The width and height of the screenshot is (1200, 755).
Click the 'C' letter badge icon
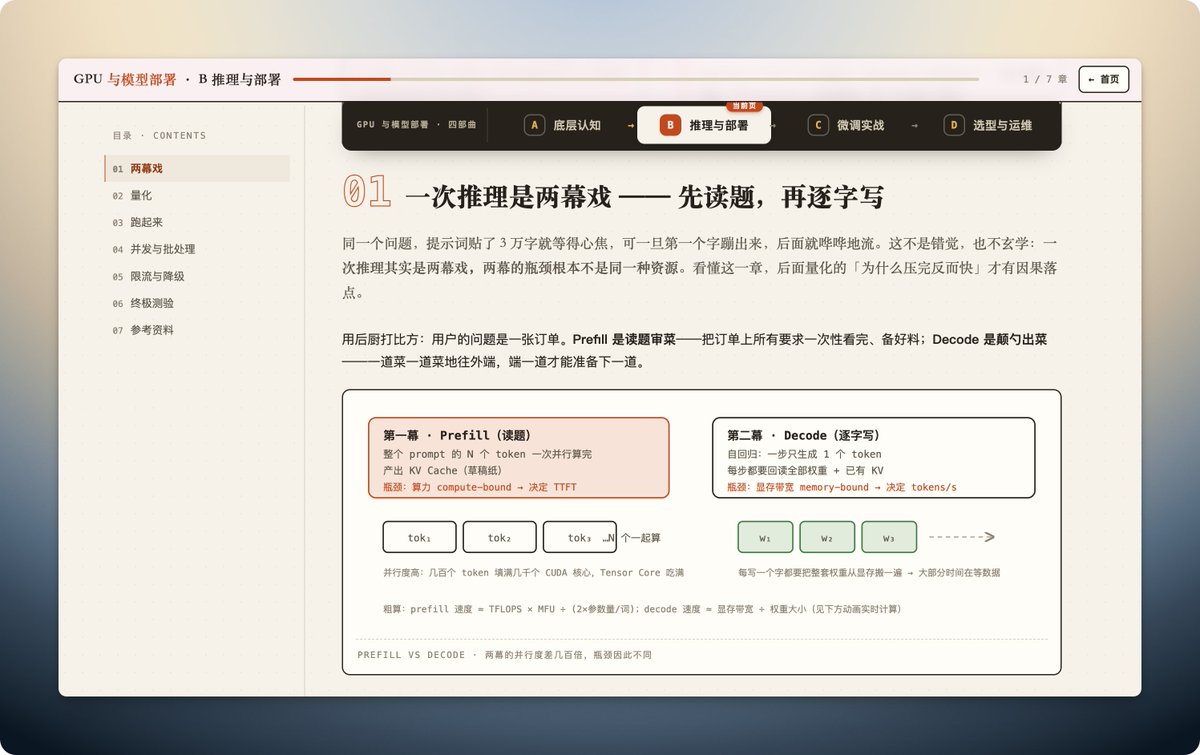[x=818, y=125]
